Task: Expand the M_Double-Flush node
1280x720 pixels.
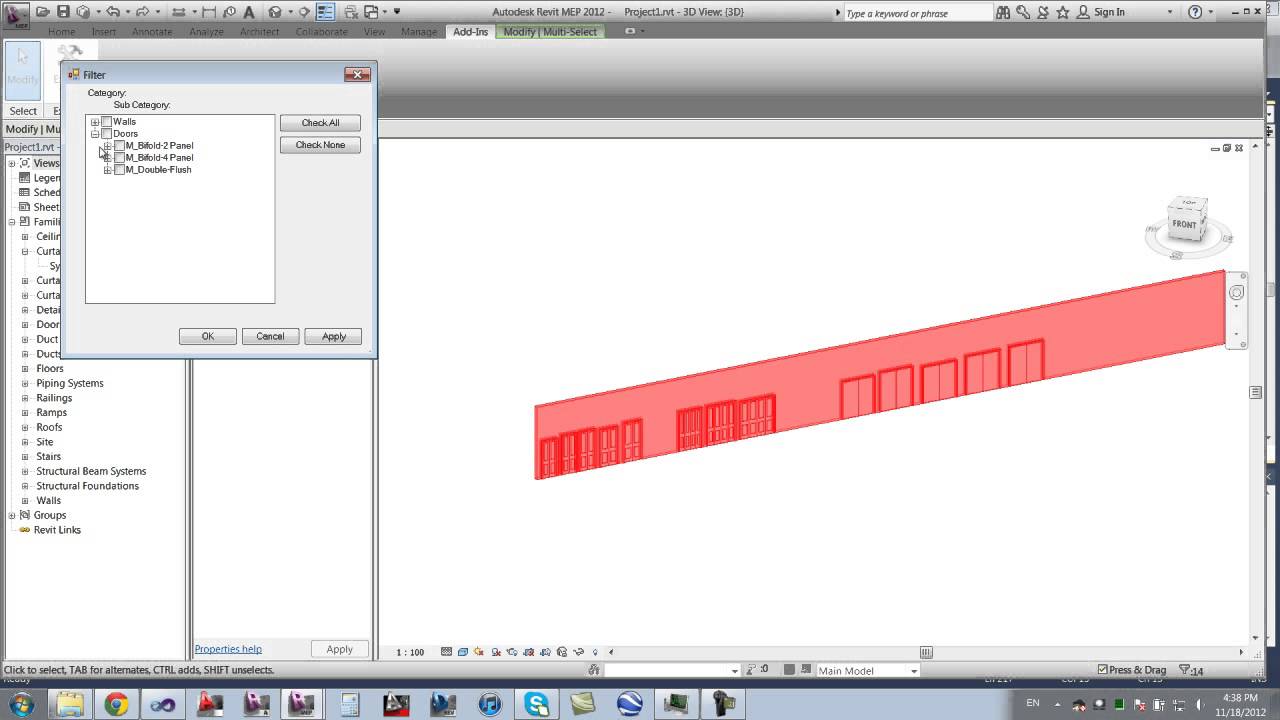Action: click(x=108, y=170)
